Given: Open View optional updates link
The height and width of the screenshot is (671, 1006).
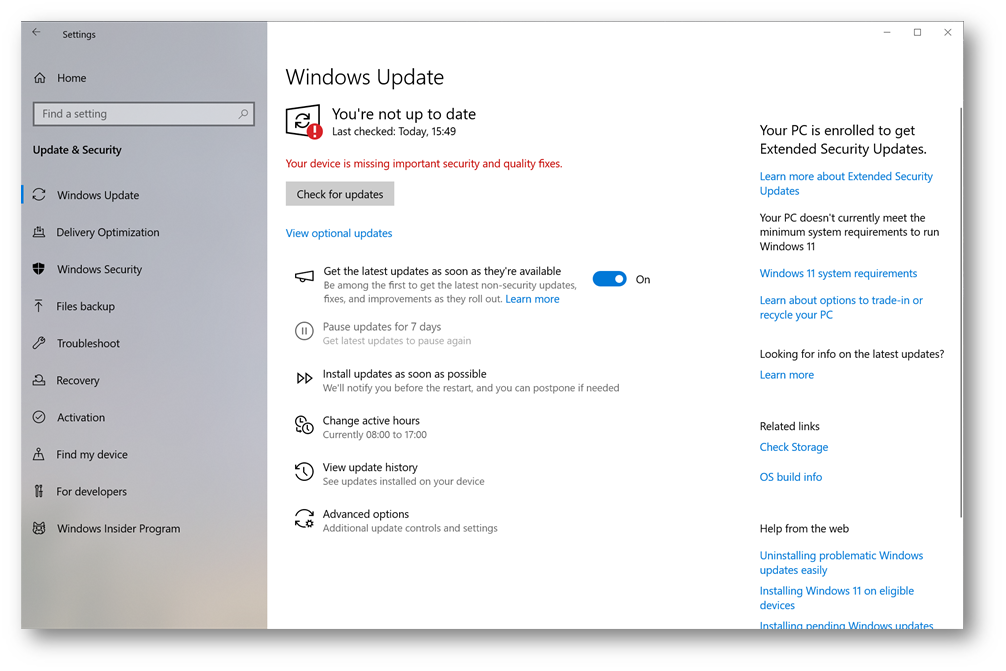Looking at the screenshot, I should coord(339,233).
